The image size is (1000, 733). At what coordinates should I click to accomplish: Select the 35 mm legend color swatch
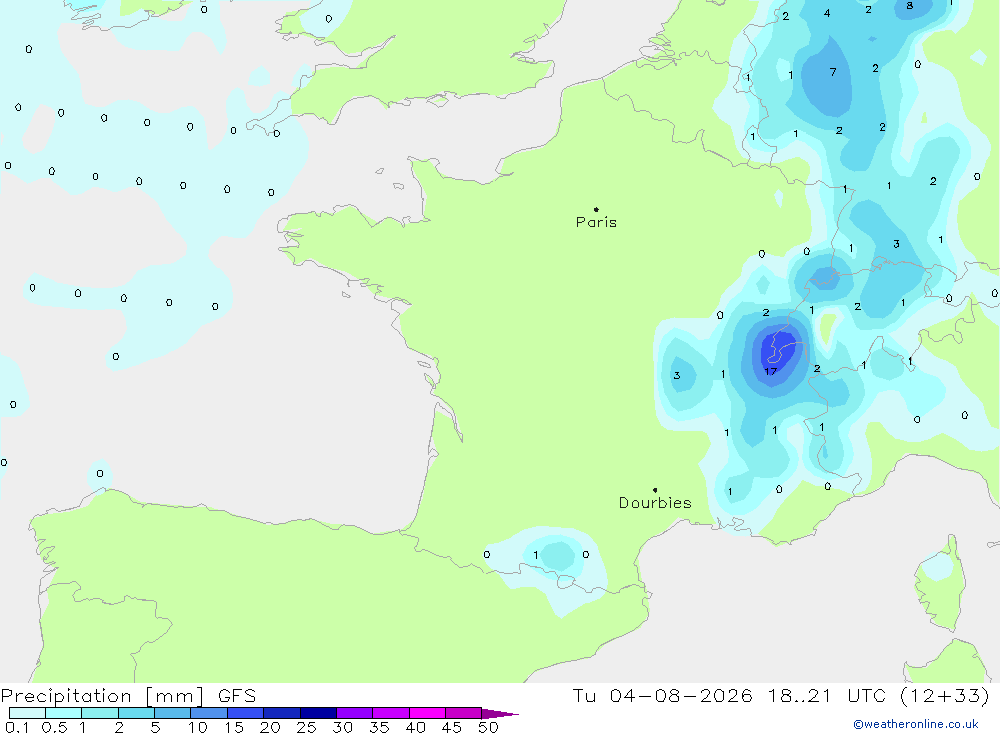[x=391, y=713]
